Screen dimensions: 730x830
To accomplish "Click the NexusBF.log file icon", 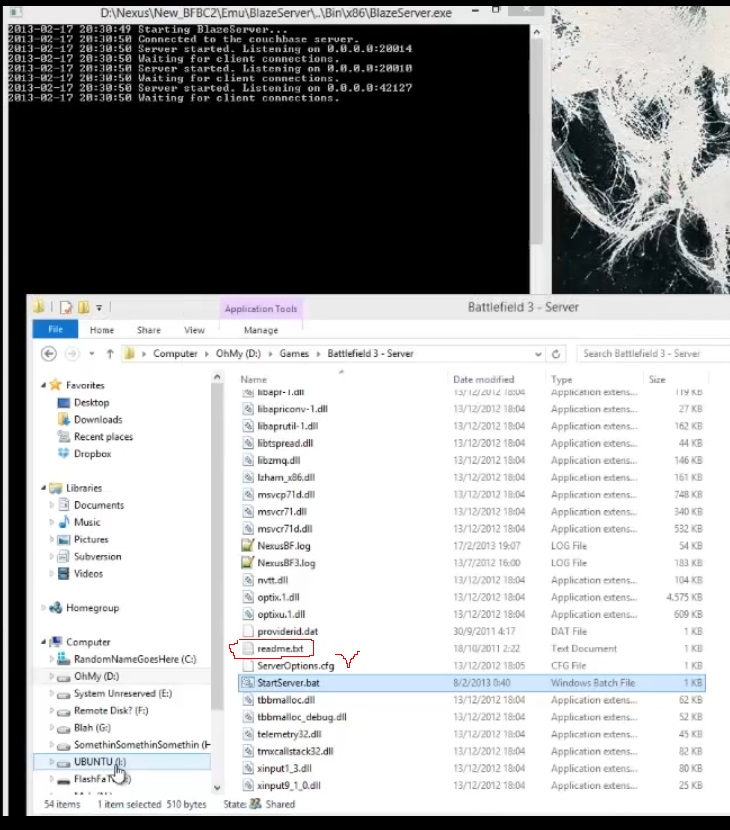I will tap(247, 545).
